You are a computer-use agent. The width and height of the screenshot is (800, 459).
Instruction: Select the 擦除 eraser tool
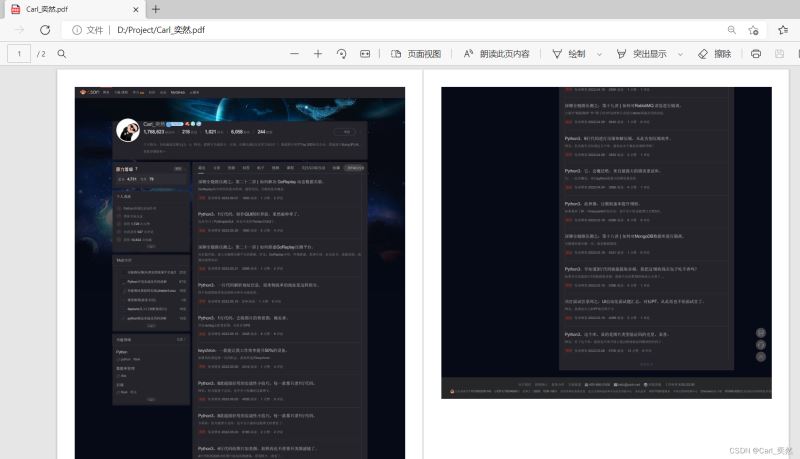pyautogui.click(x=714, y=54)
